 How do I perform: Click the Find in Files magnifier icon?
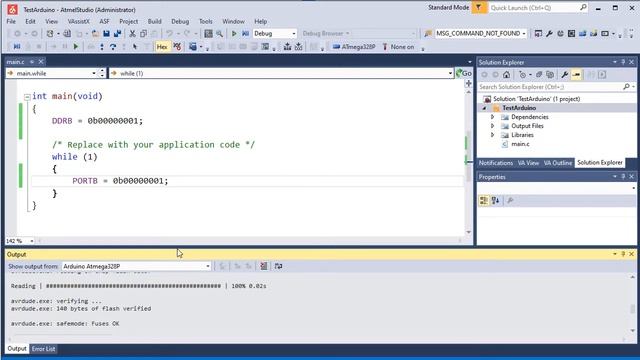coord(219,33)
